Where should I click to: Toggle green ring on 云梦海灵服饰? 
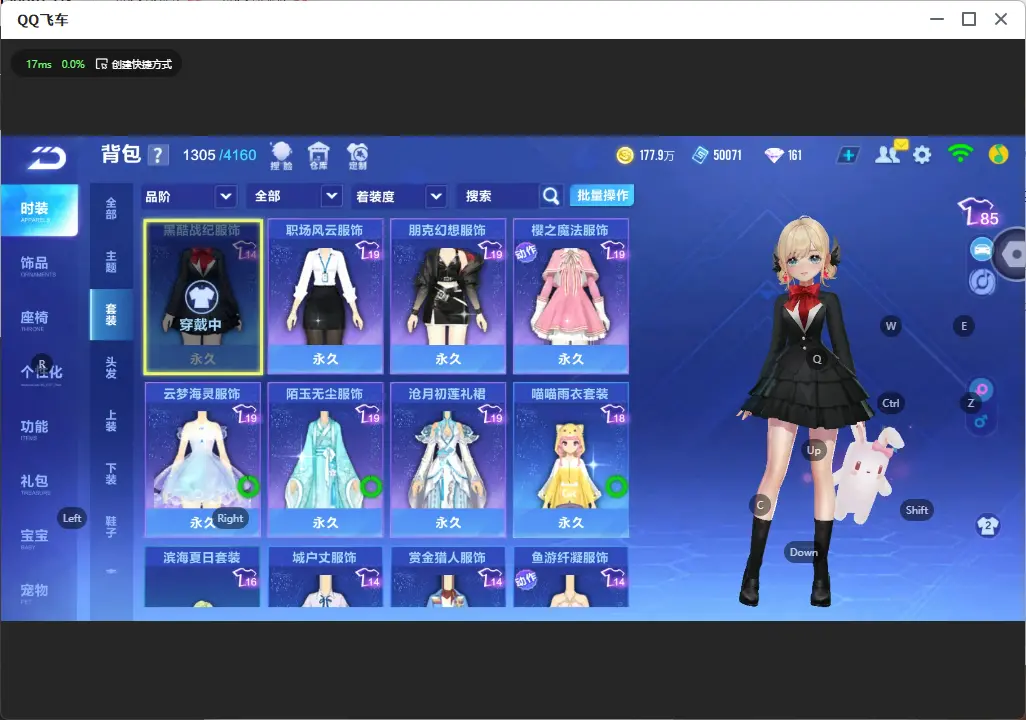pyautogui.click(x=248, y=486)
